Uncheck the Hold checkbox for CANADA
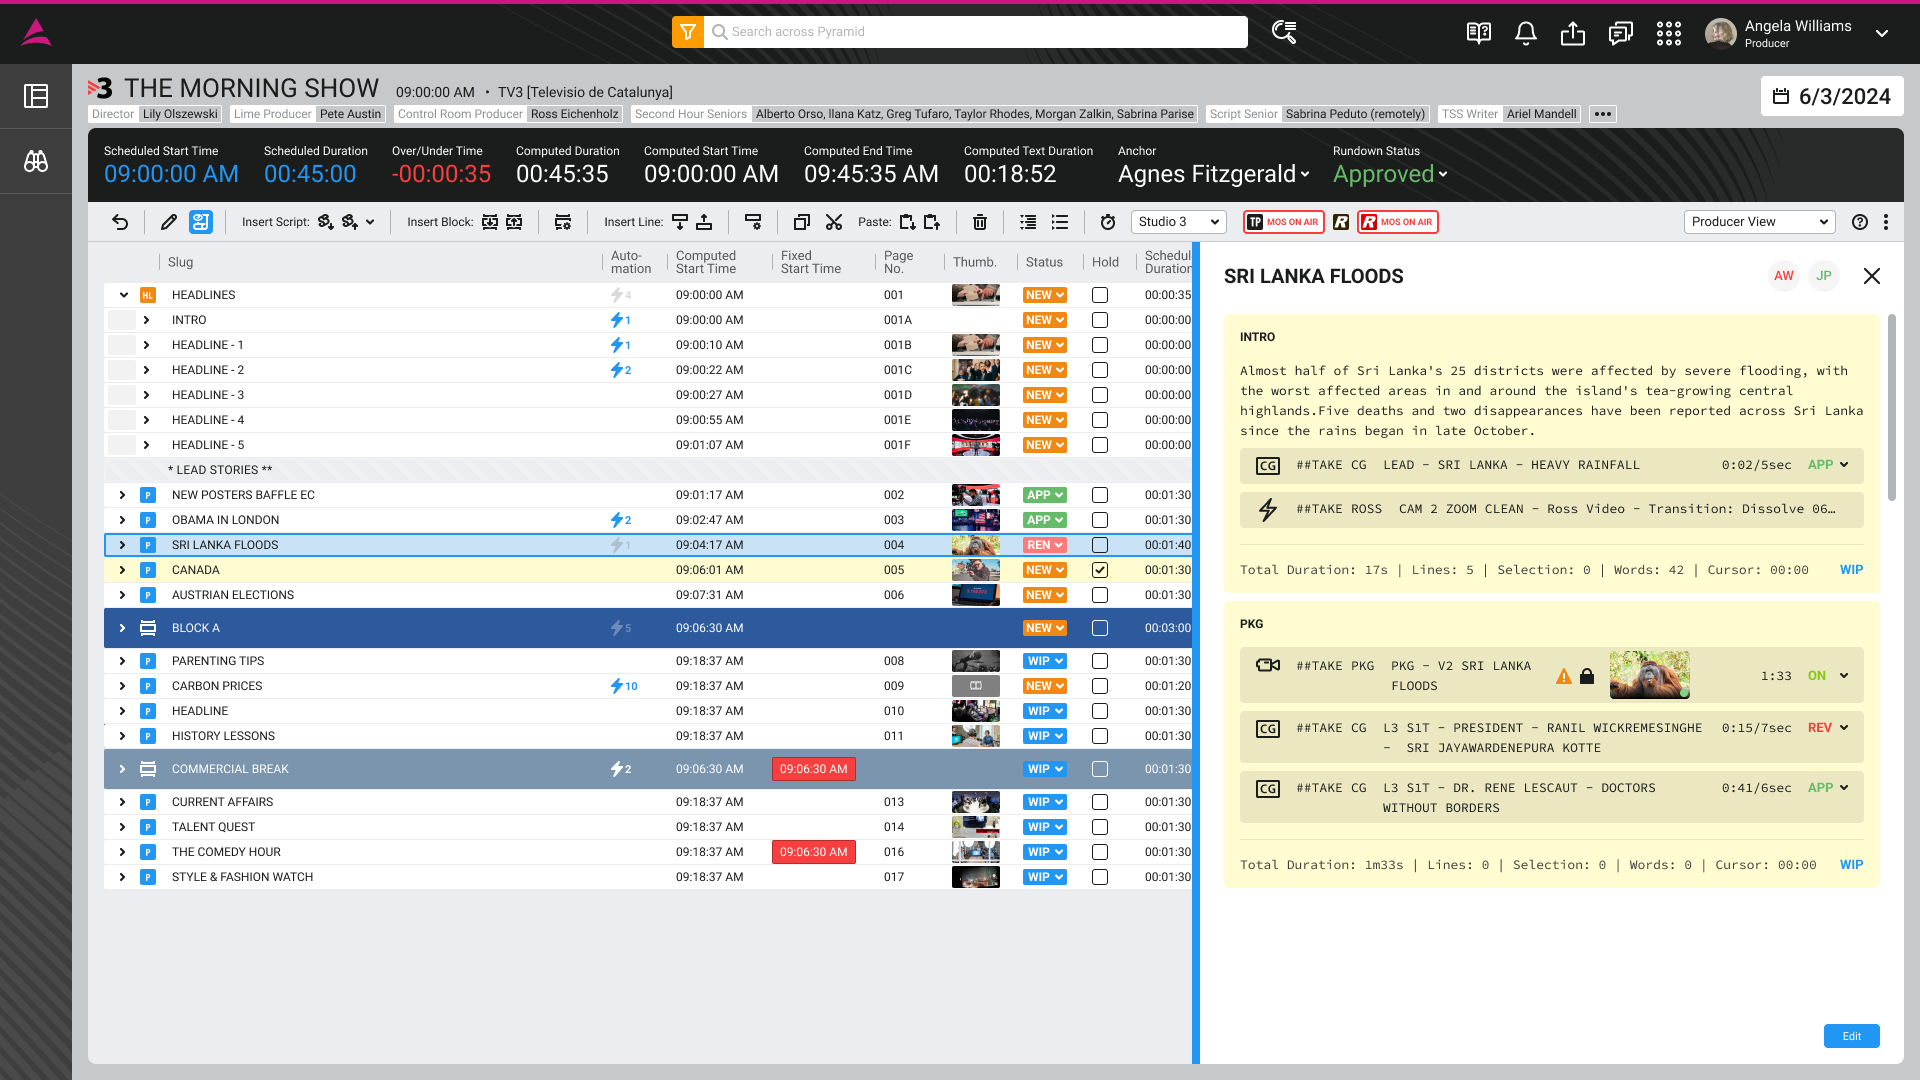Screen dimensions: 1920x1080 tap(1100, 570)
